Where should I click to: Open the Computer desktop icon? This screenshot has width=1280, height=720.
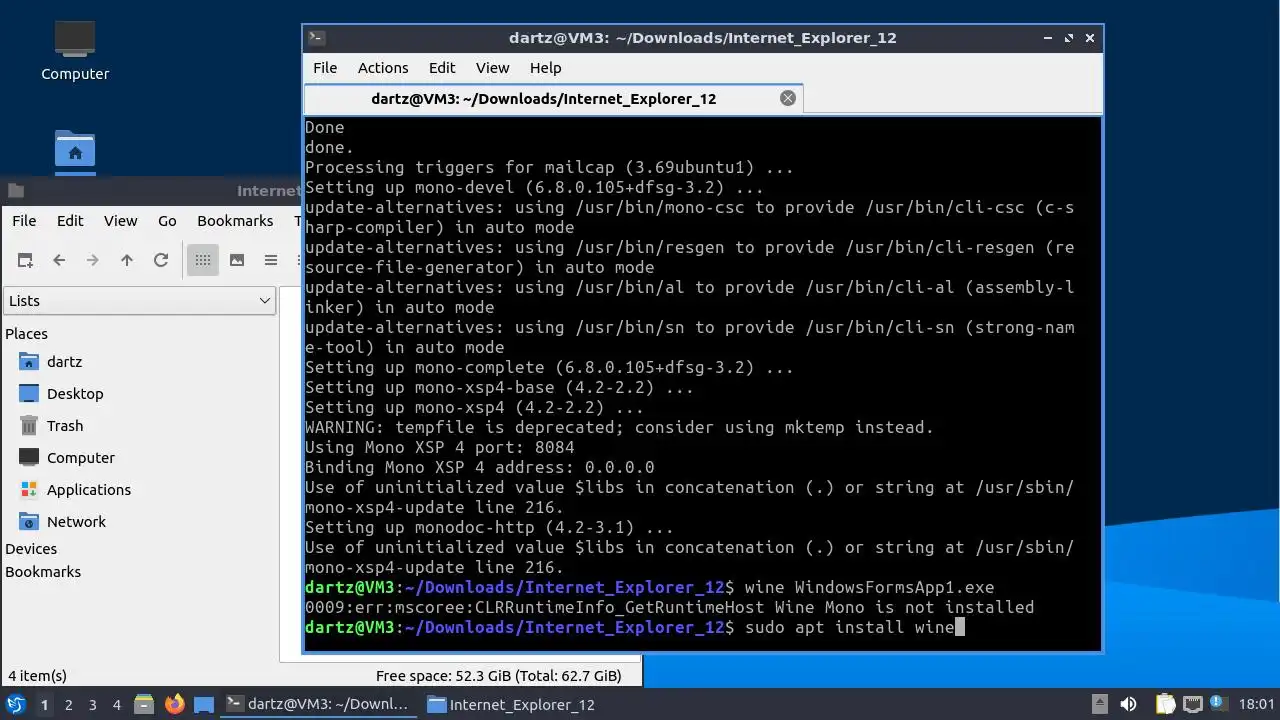pyautogui.click(x=75, y=50)
